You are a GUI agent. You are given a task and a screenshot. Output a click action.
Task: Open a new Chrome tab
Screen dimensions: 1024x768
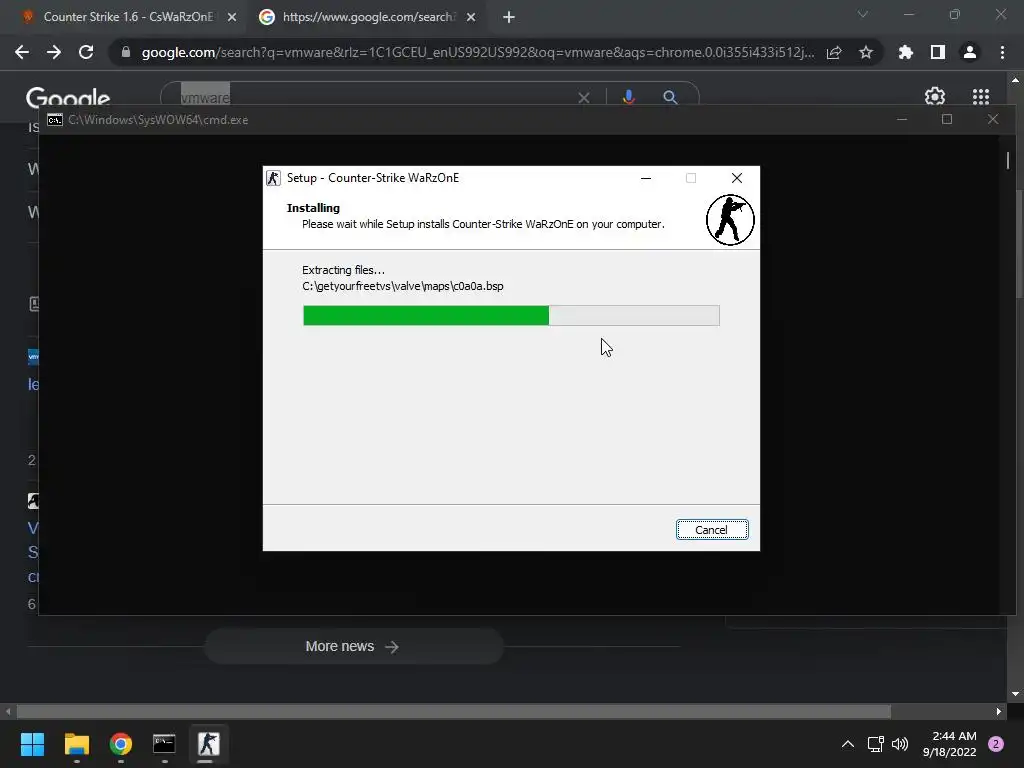[x=509, y=18]
